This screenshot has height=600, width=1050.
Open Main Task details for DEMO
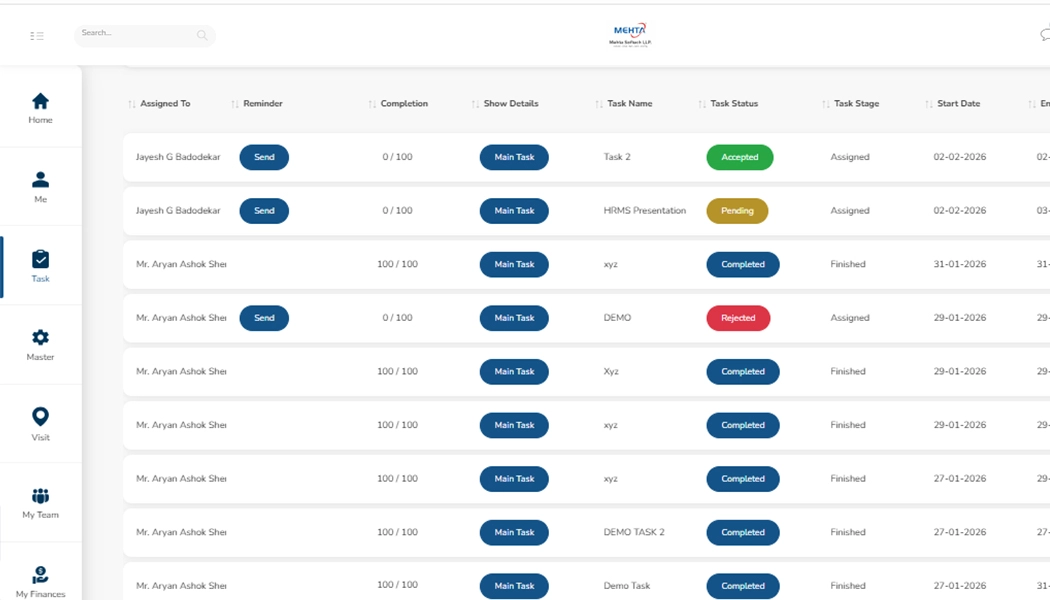[x=514, y=317]
